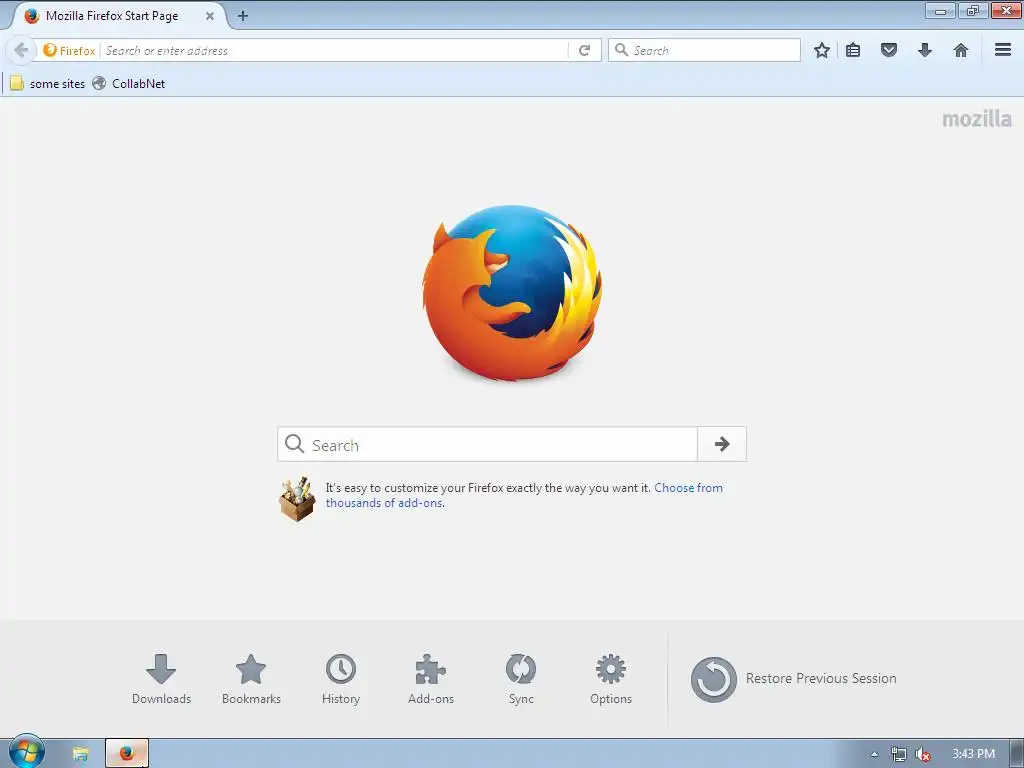Image resolution: width=1024 pixels, height=768 pixels.
Task: Click the Firefox taskbar button
Action: pos(127,753)
